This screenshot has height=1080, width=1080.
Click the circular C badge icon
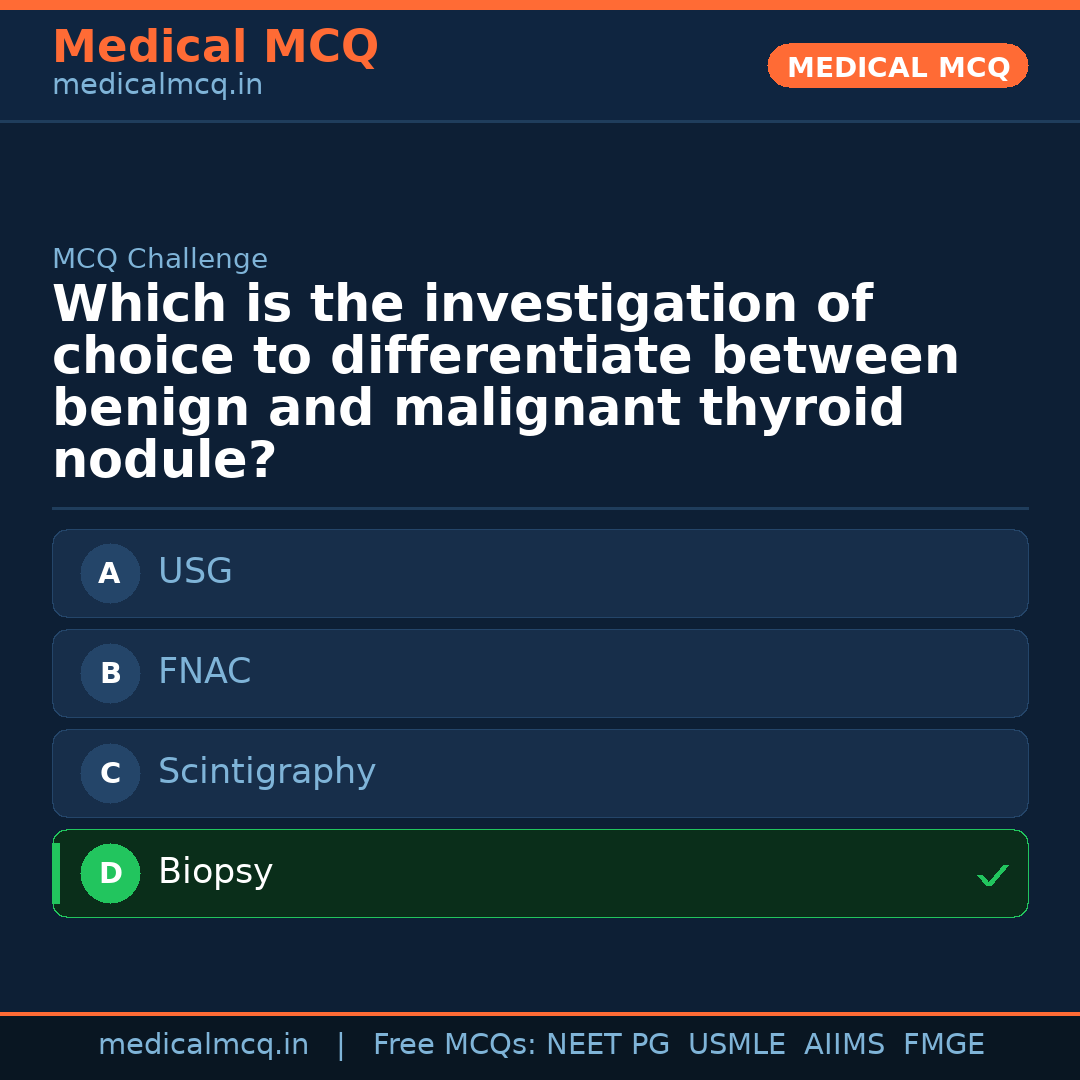click(x=110, y=773)
